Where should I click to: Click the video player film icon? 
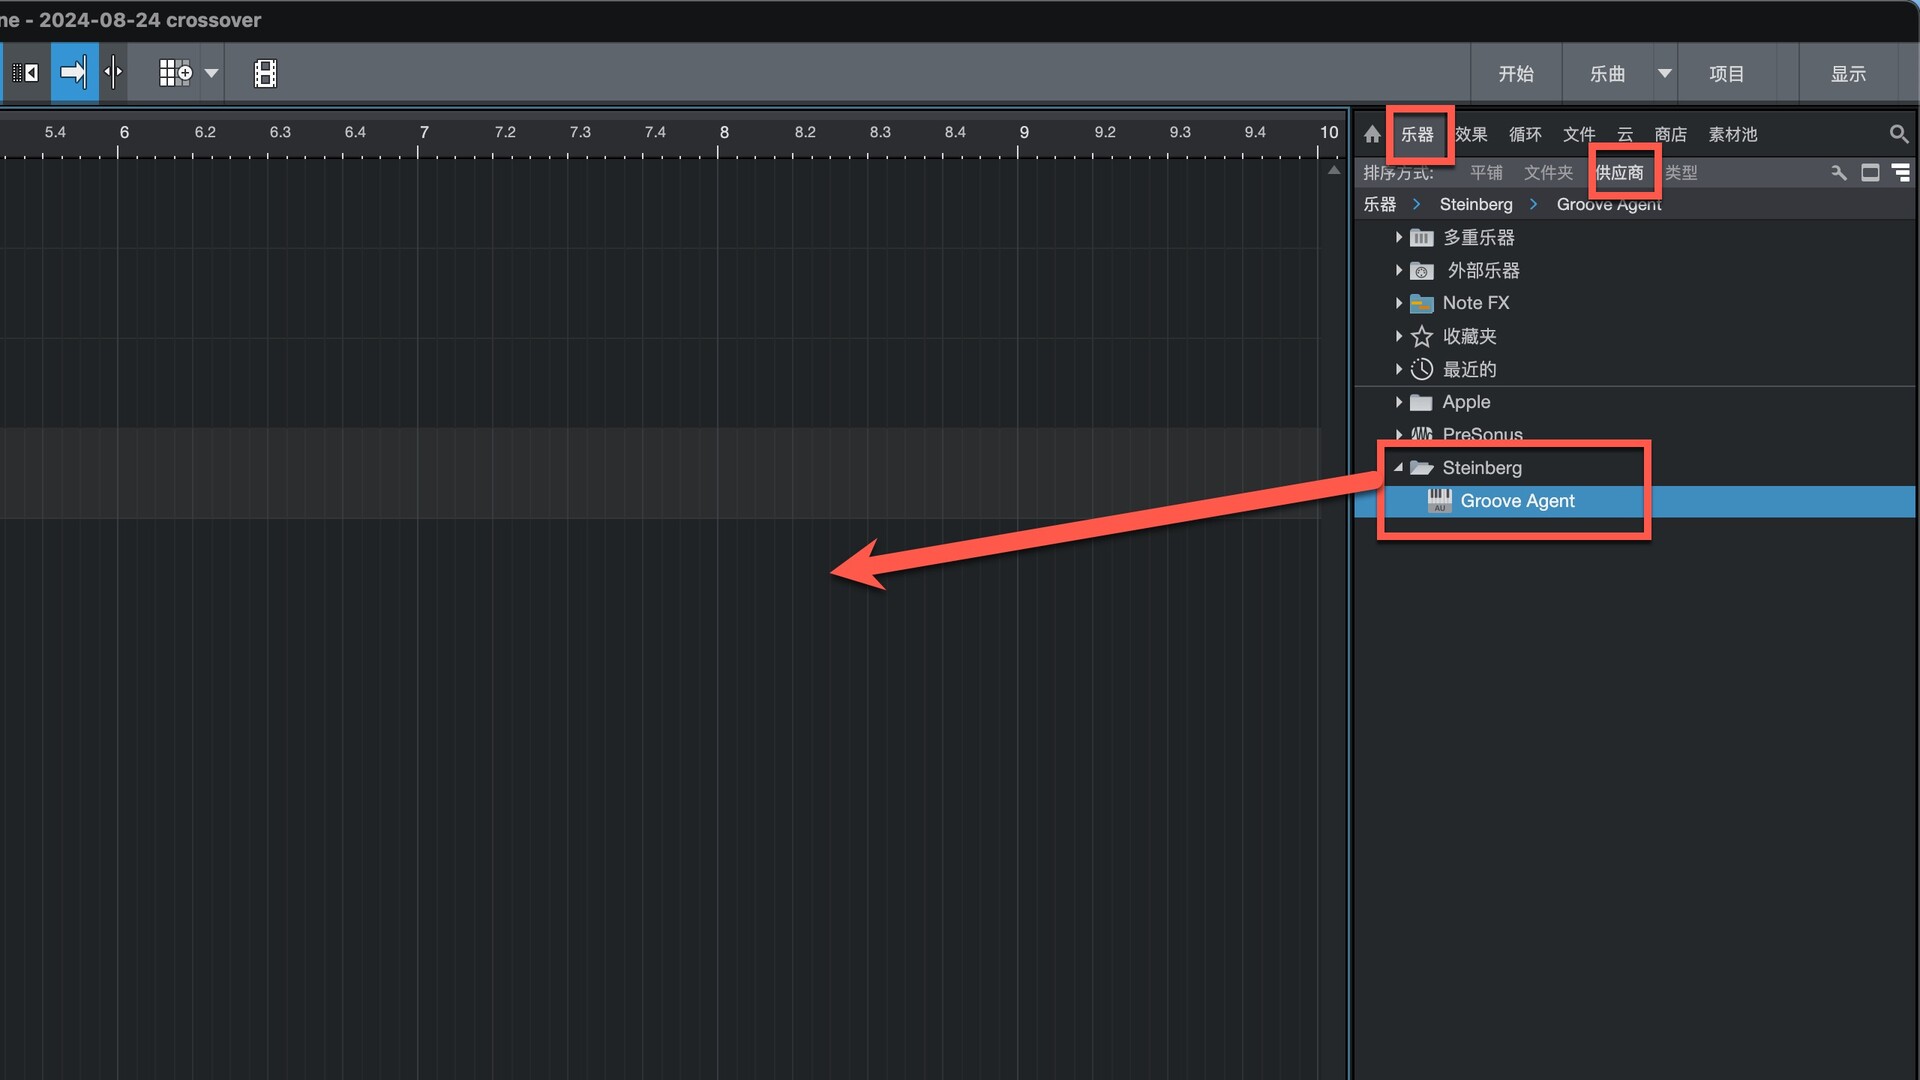pyautogui.click(x=265, y=73)
